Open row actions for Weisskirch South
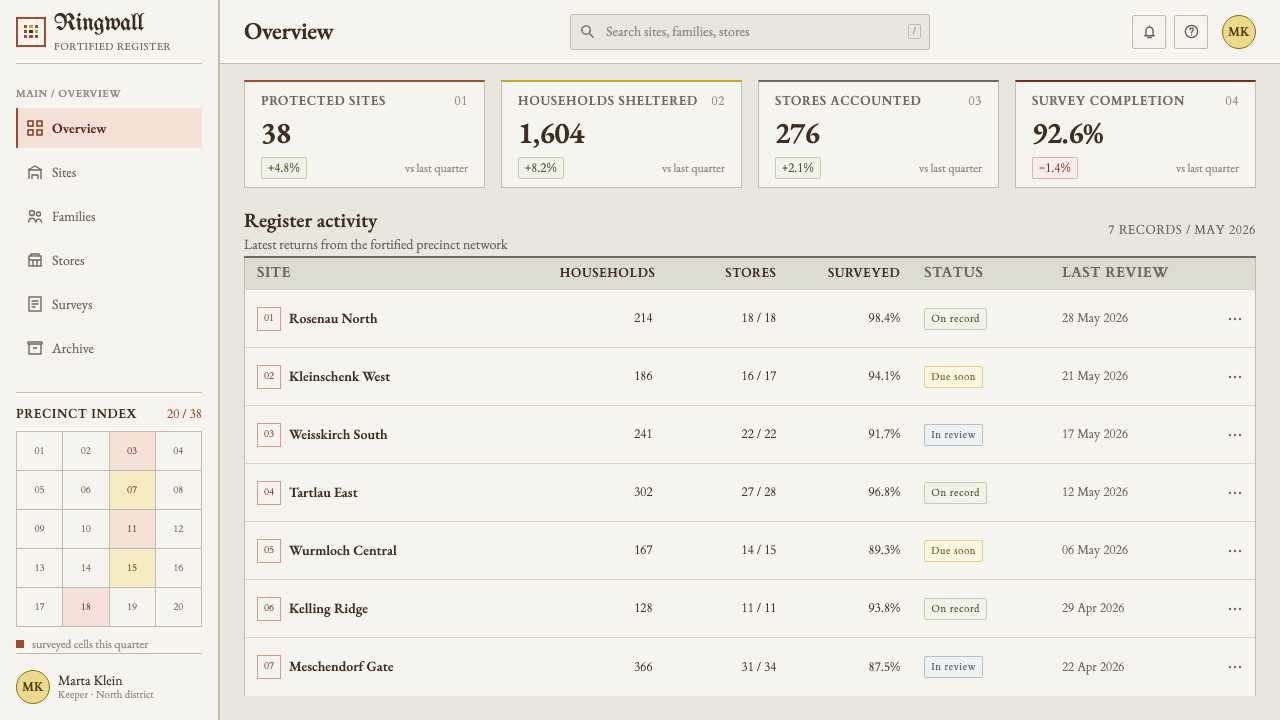 click(x=1235, y=435)
